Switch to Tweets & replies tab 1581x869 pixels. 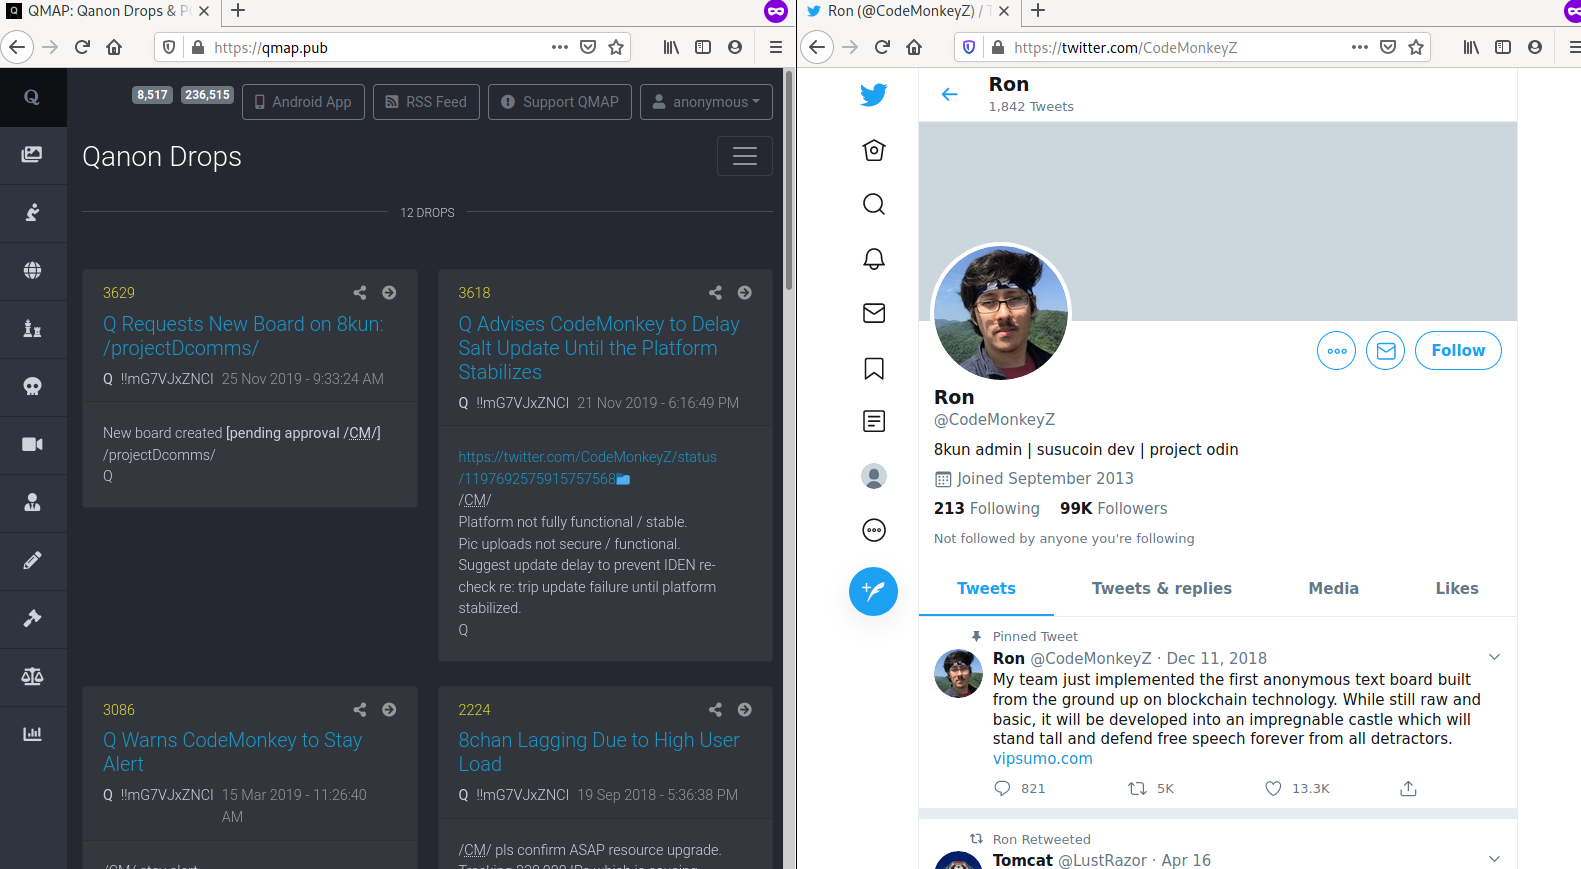(x=1162, y=589)
